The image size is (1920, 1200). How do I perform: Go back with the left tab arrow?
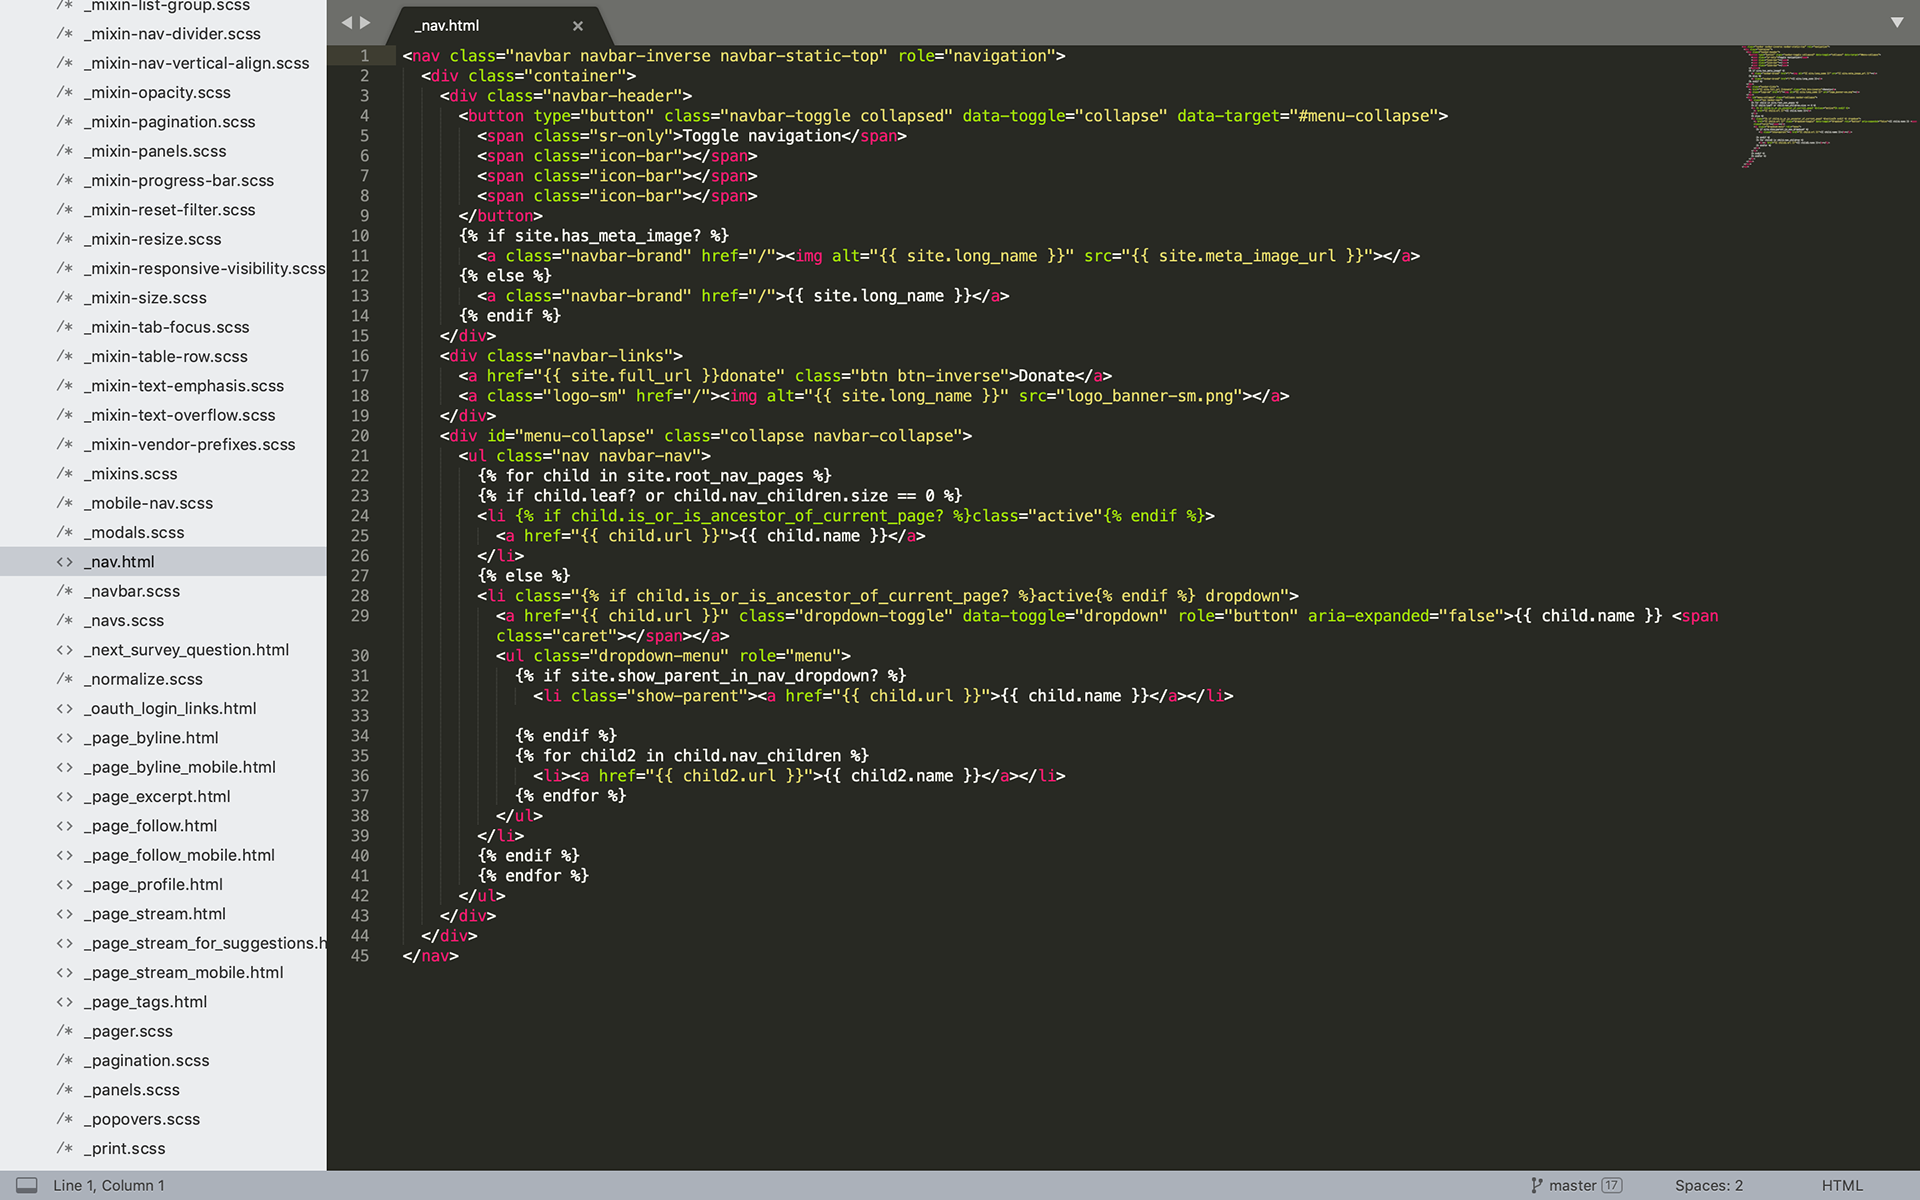coord(346,22)
